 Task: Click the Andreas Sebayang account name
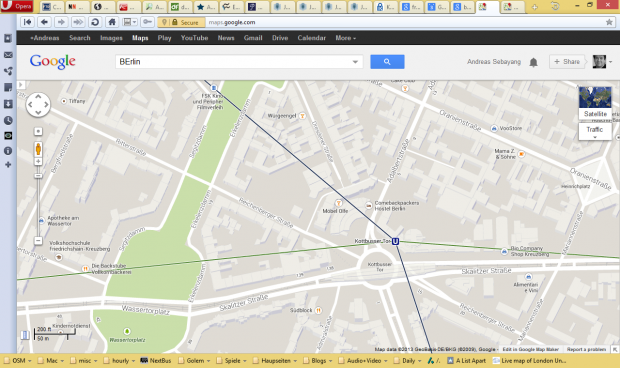(x=494, y=62)
